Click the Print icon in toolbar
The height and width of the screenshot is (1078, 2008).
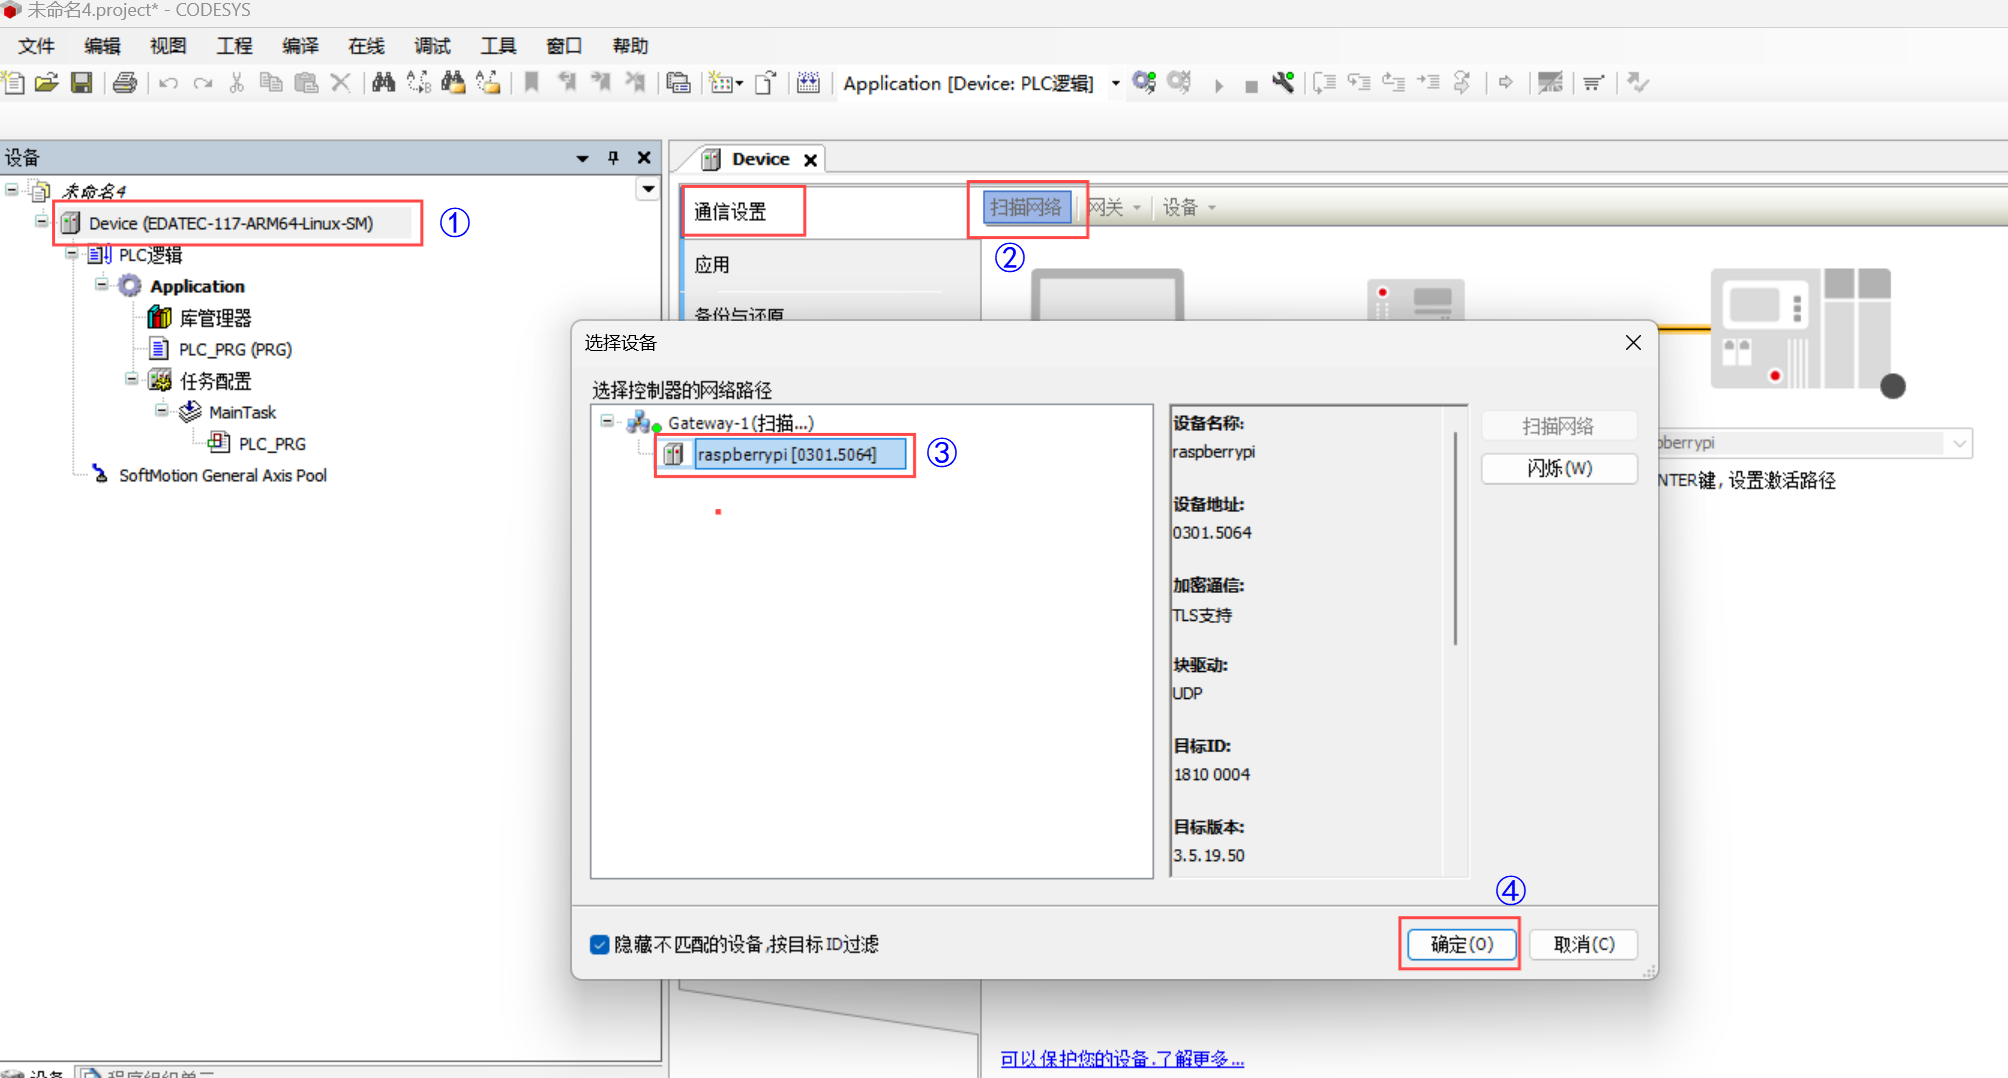[x=125, y=83]
